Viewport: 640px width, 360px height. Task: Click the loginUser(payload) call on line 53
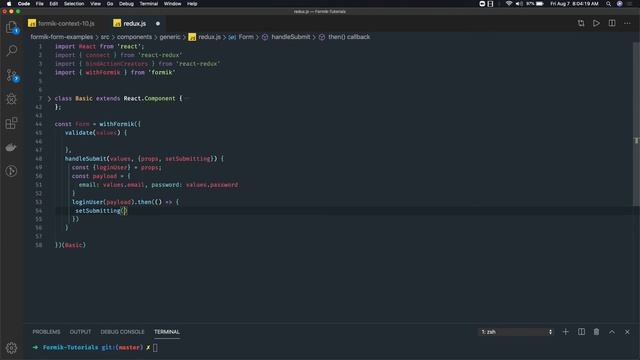tap(103, 202)
